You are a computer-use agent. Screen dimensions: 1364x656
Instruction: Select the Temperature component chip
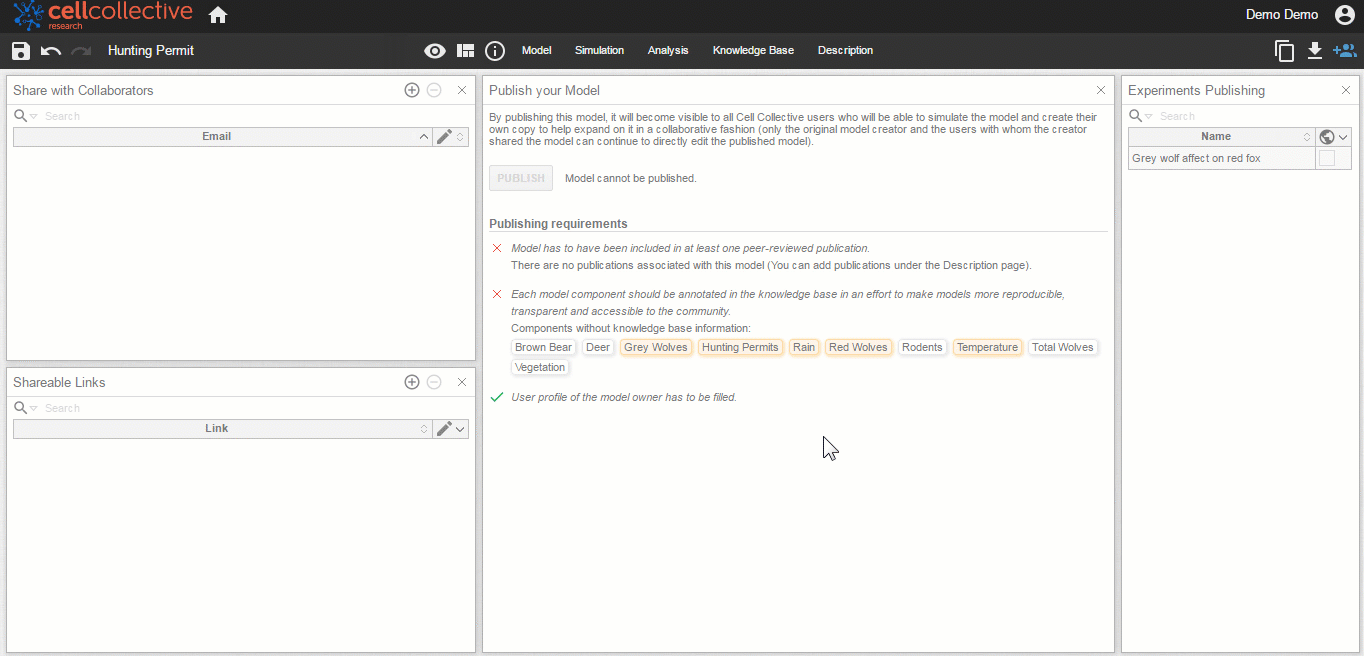click(x=987, y=348)
